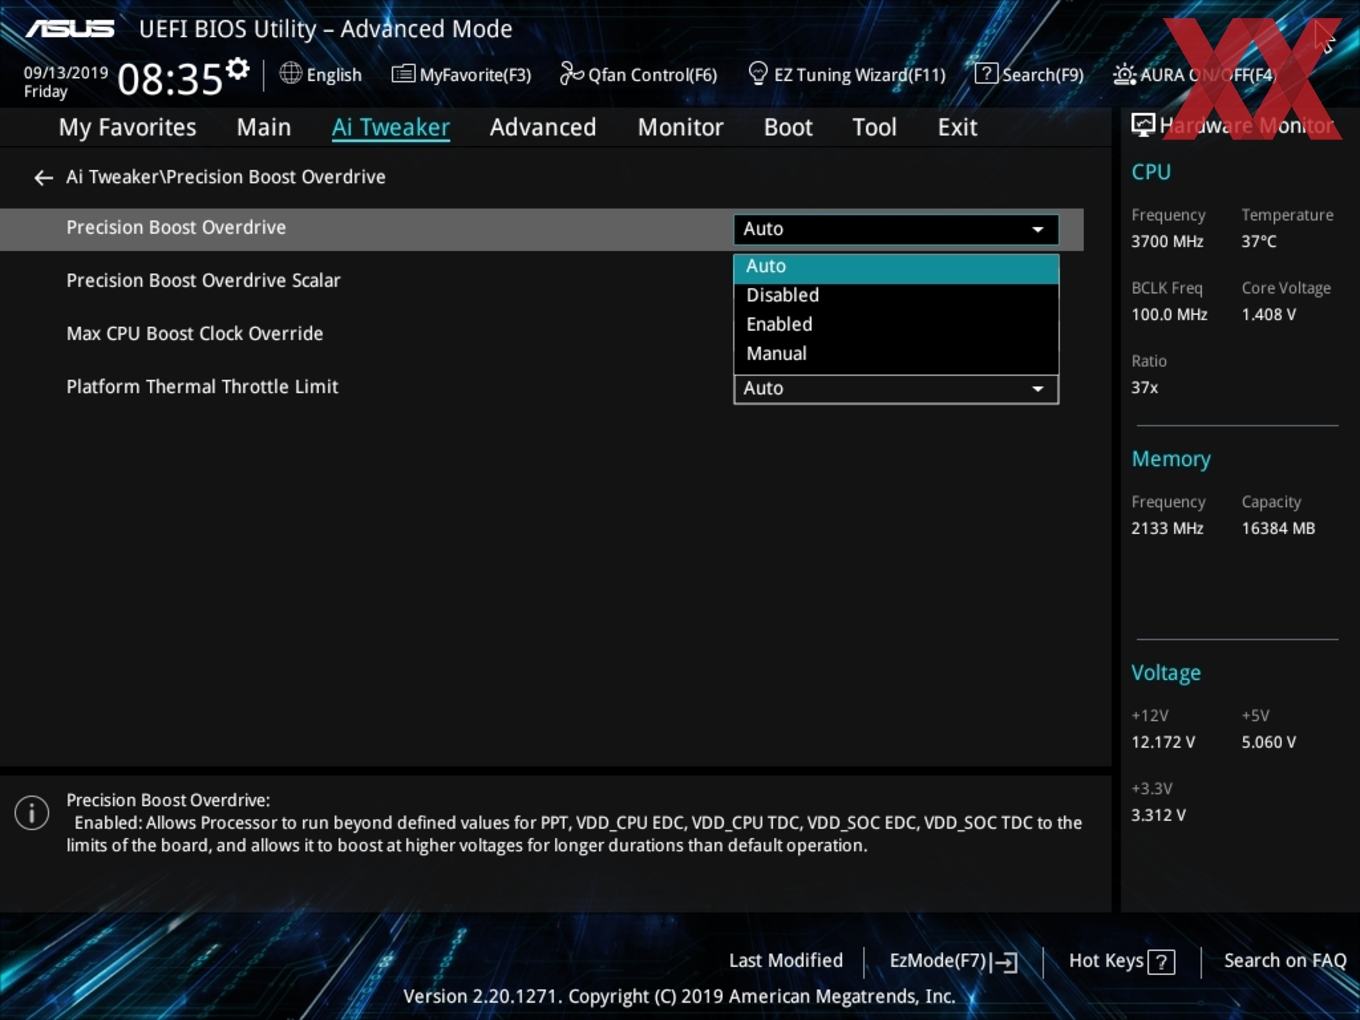Click the 08:35 clock display
Screen dimensions: 1360x1020
pyautogui.click(x=170, y=79)
